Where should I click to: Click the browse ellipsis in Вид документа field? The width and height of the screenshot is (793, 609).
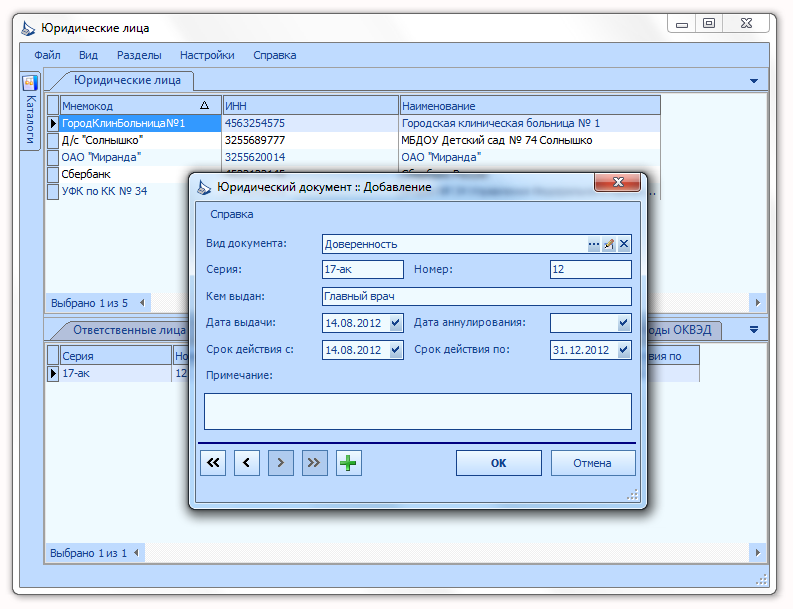coord(594,245)
